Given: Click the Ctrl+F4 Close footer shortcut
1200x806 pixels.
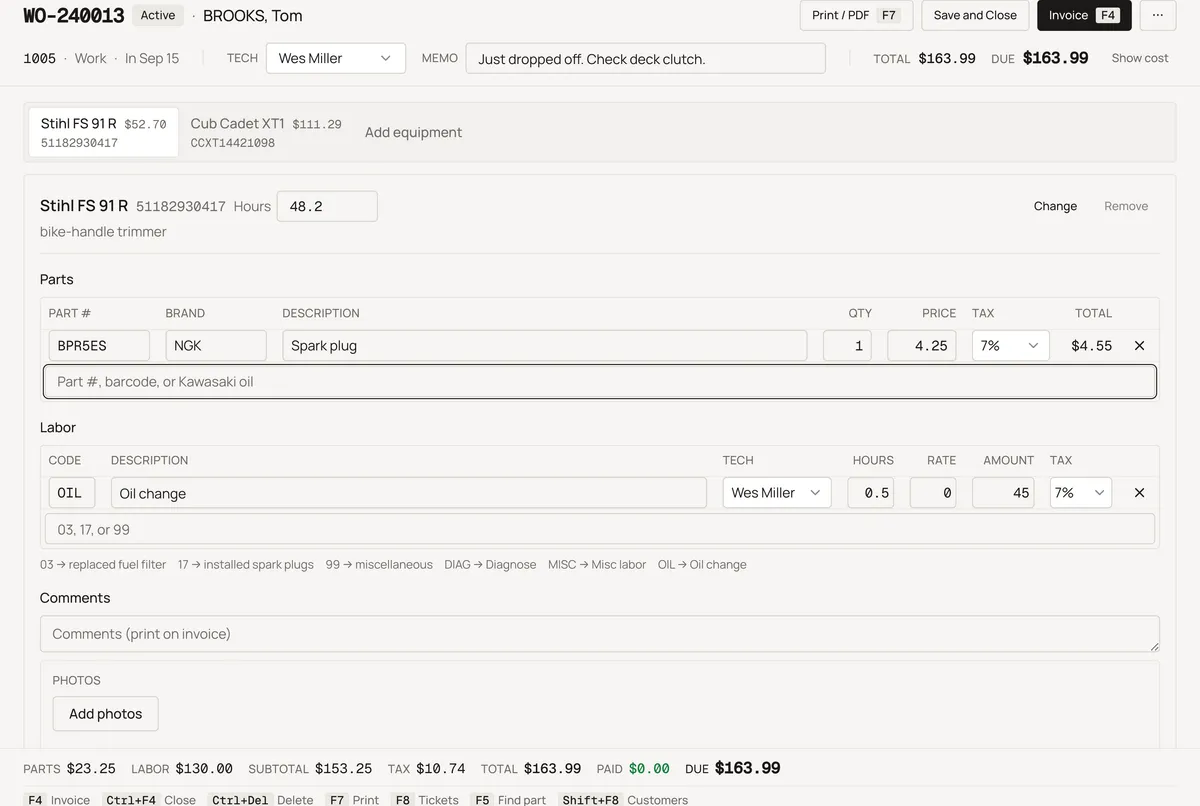Looking at the screenshot, I should 149,800.
